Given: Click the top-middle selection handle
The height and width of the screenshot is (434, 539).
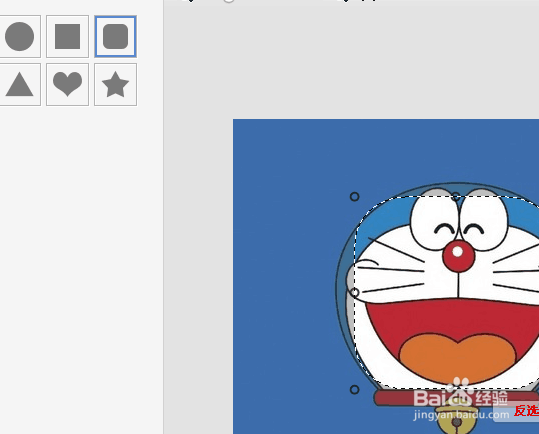Looking at the screenshot, I should [x=455, y=197].
